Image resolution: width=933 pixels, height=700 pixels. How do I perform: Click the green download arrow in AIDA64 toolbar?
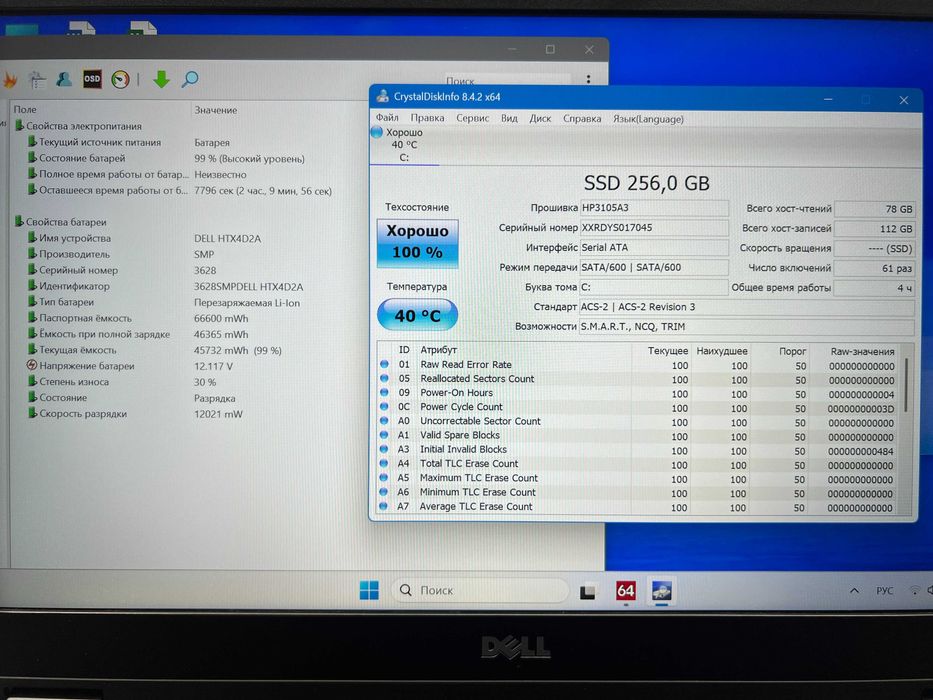tap(161, 79)
